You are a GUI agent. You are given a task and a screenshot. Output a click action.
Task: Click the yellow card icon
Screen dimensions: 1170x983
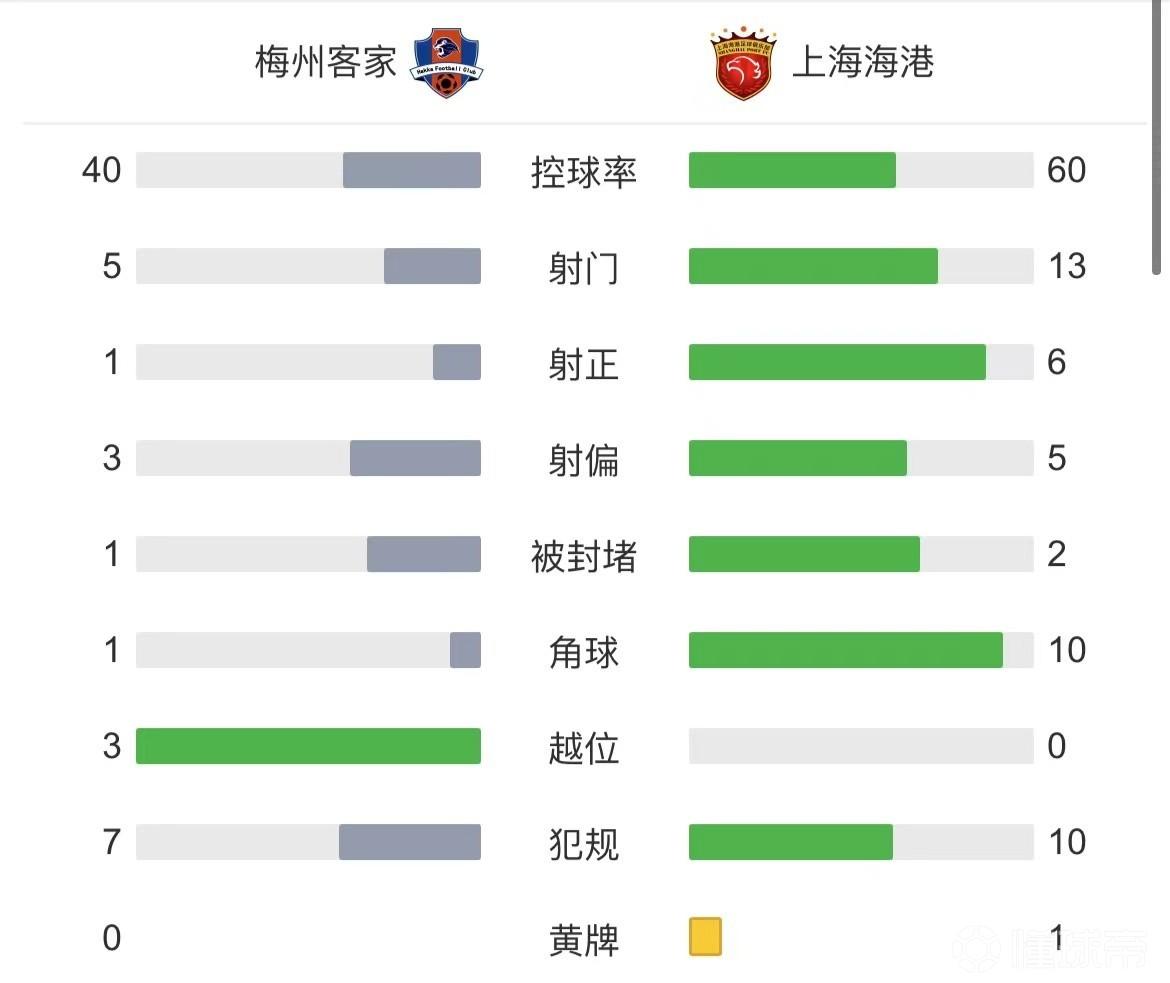point(705,938)
